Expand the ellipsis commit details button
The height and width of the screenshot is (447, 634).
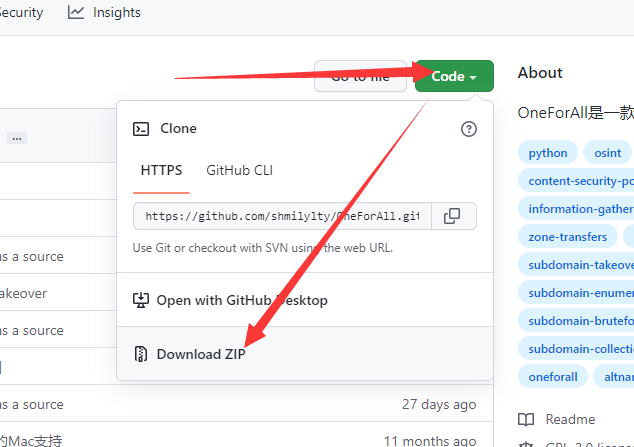coord(17,138)
